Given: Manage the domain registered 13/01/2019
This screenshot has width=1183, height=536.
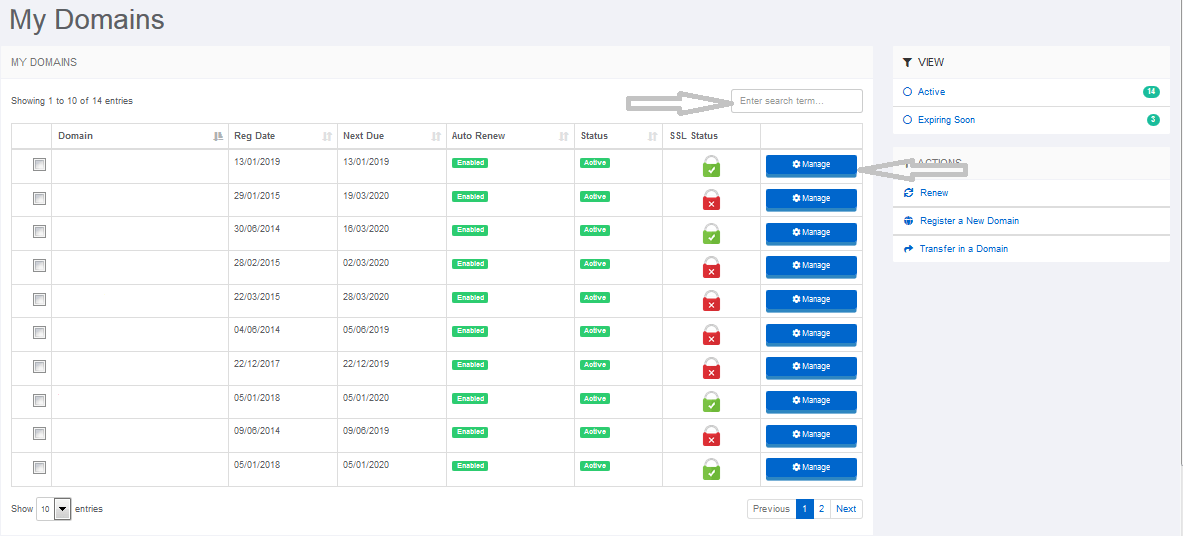Looking at the screenshot, I should point(811,165).
